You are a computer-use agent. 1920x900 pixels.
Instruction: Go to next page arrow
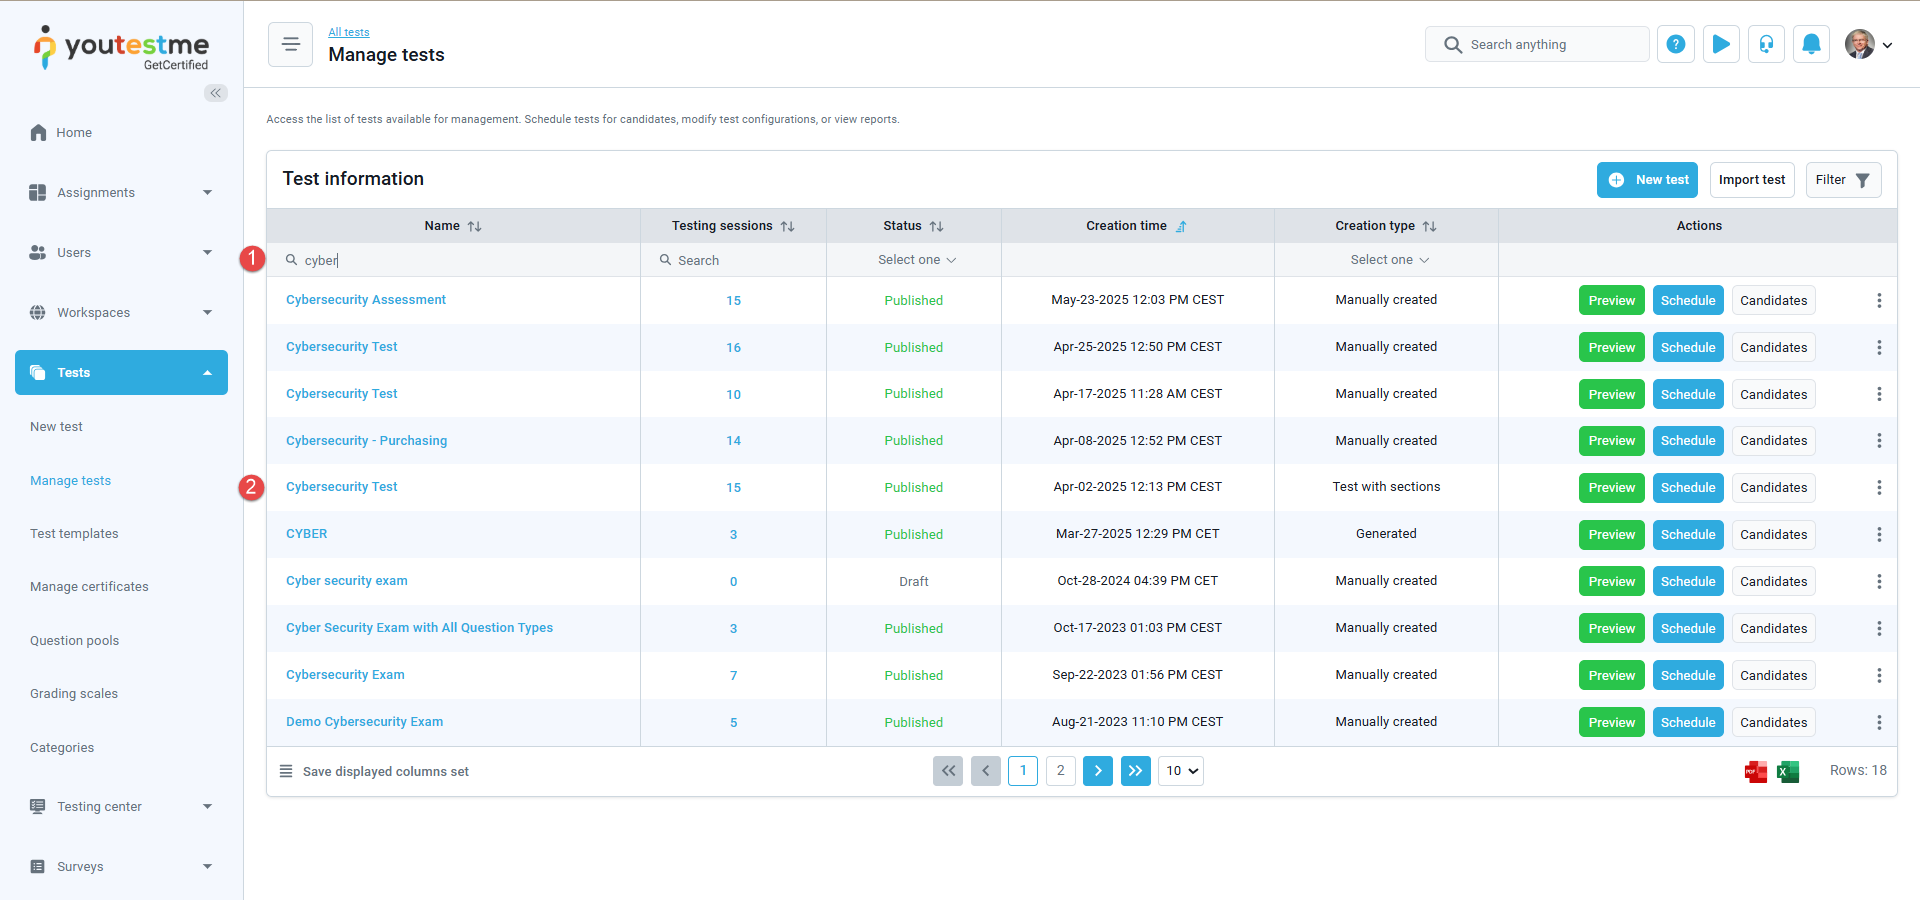pyautogui.click(x=1098, y=771)
